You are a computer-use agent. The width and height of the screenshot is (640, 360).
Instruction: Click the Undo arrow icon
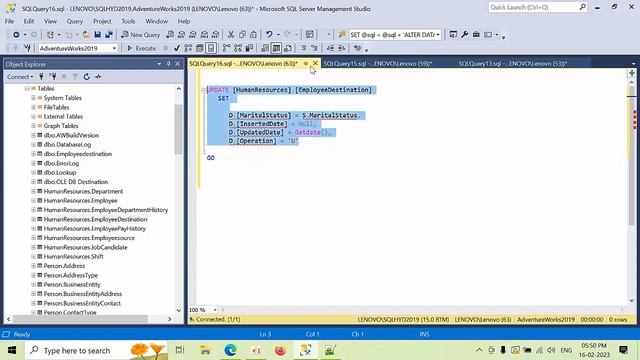(269, 35)
